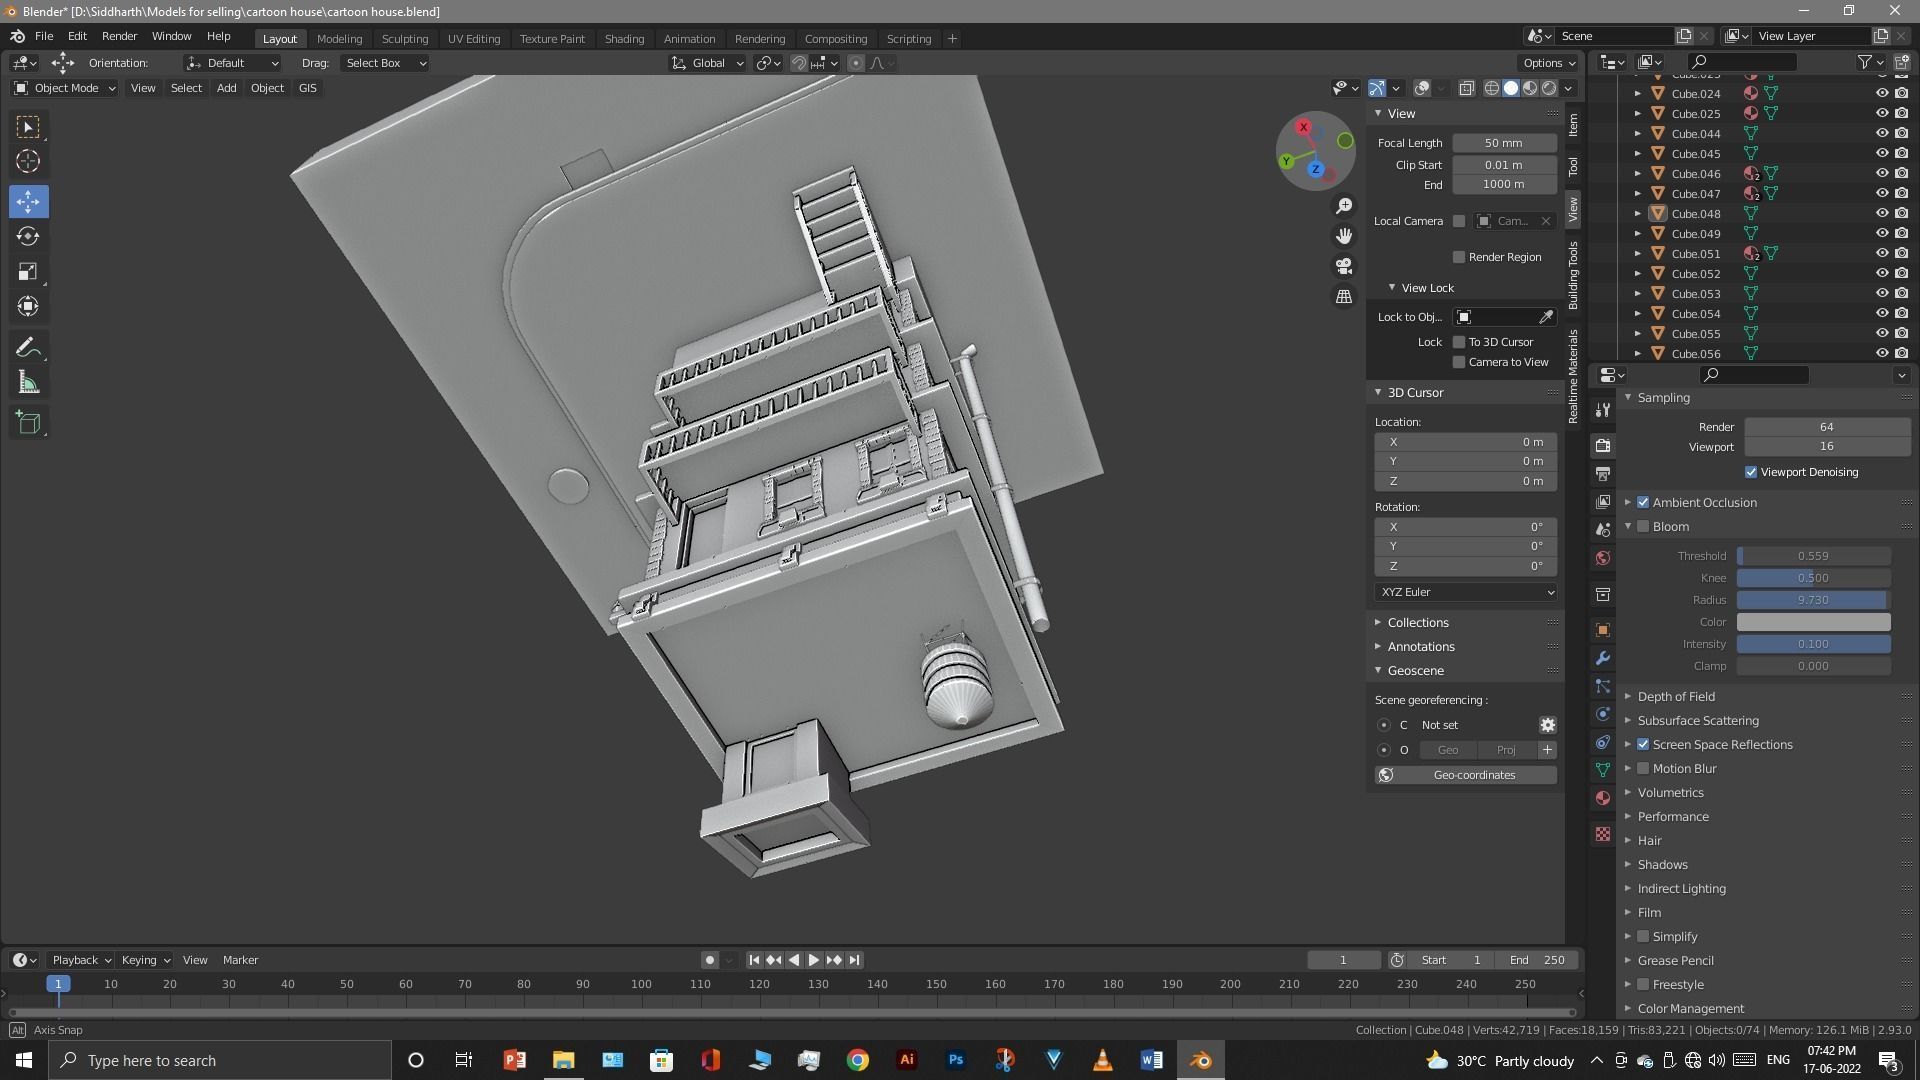Switch to rendered viewport shading

coord(1549,88)
